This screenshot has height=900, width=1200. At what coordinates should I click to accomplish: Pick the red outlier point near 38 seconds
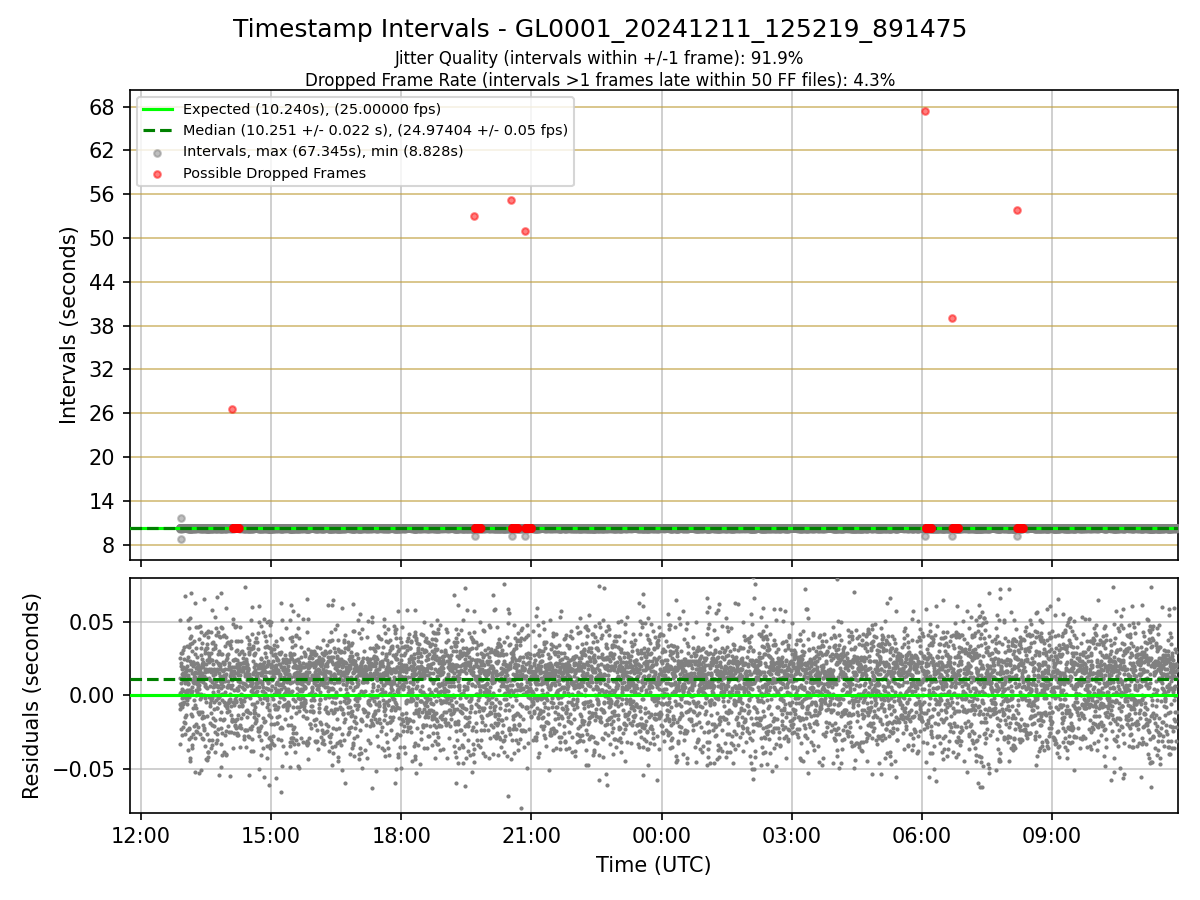pyautogui.click(x=952, y=318)
